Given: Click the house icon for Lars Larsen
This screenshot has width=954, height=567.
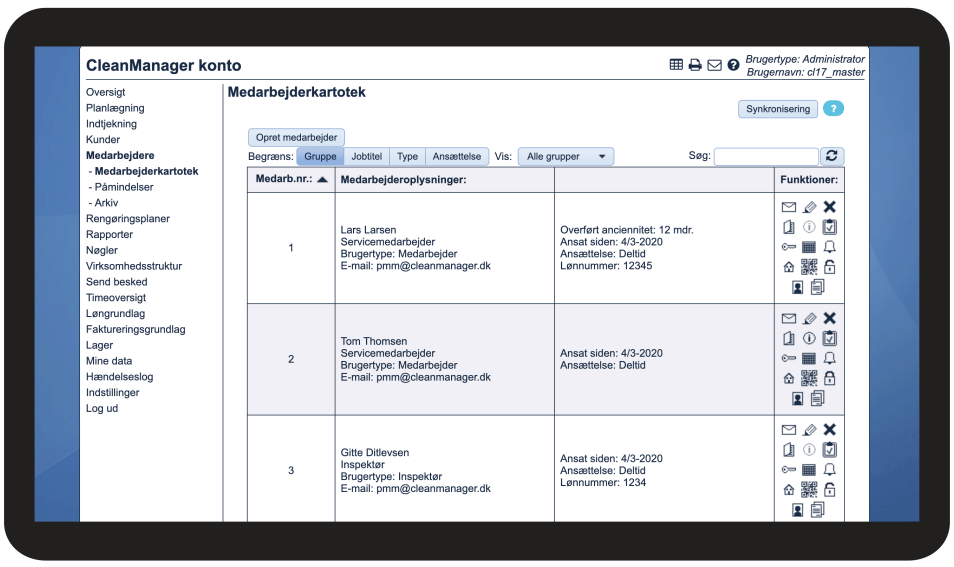Looking at the screenshot, I should 789,267.
